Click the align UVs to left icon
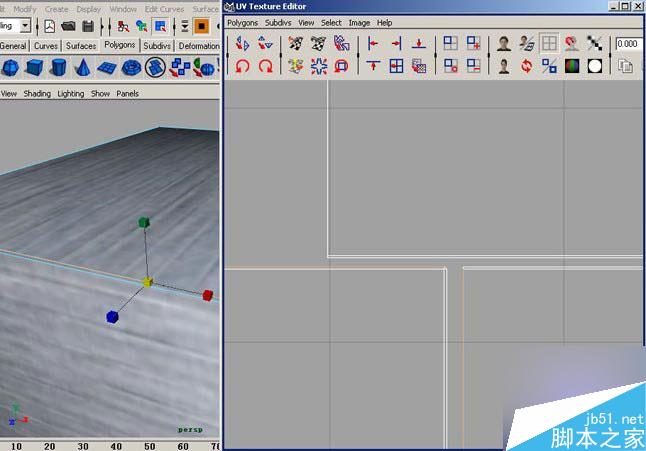The image size is (646, 451). [x=373, y=43]
